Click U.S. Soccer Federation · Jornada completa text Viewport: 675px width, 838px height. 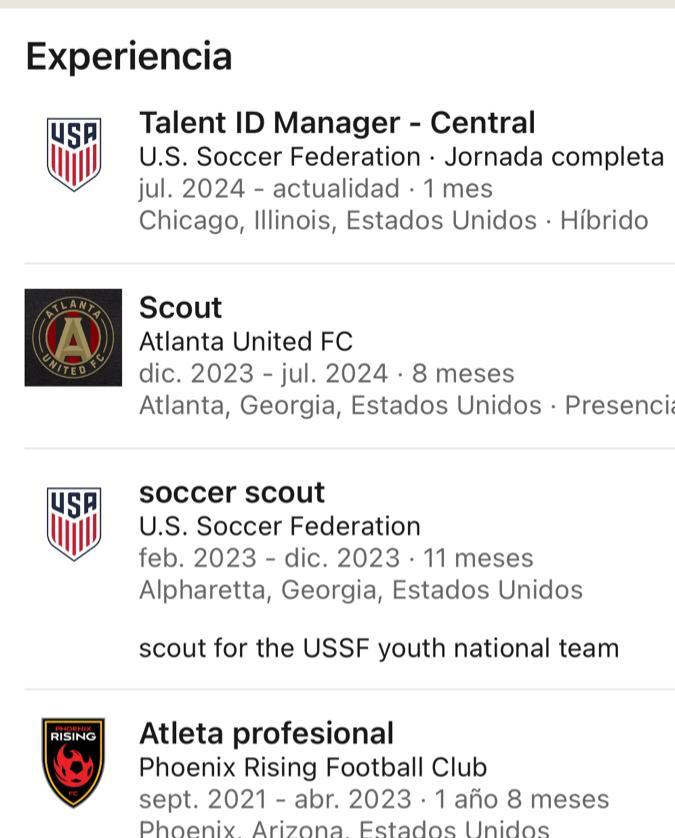pyautogui.click(x=401, y=157)
